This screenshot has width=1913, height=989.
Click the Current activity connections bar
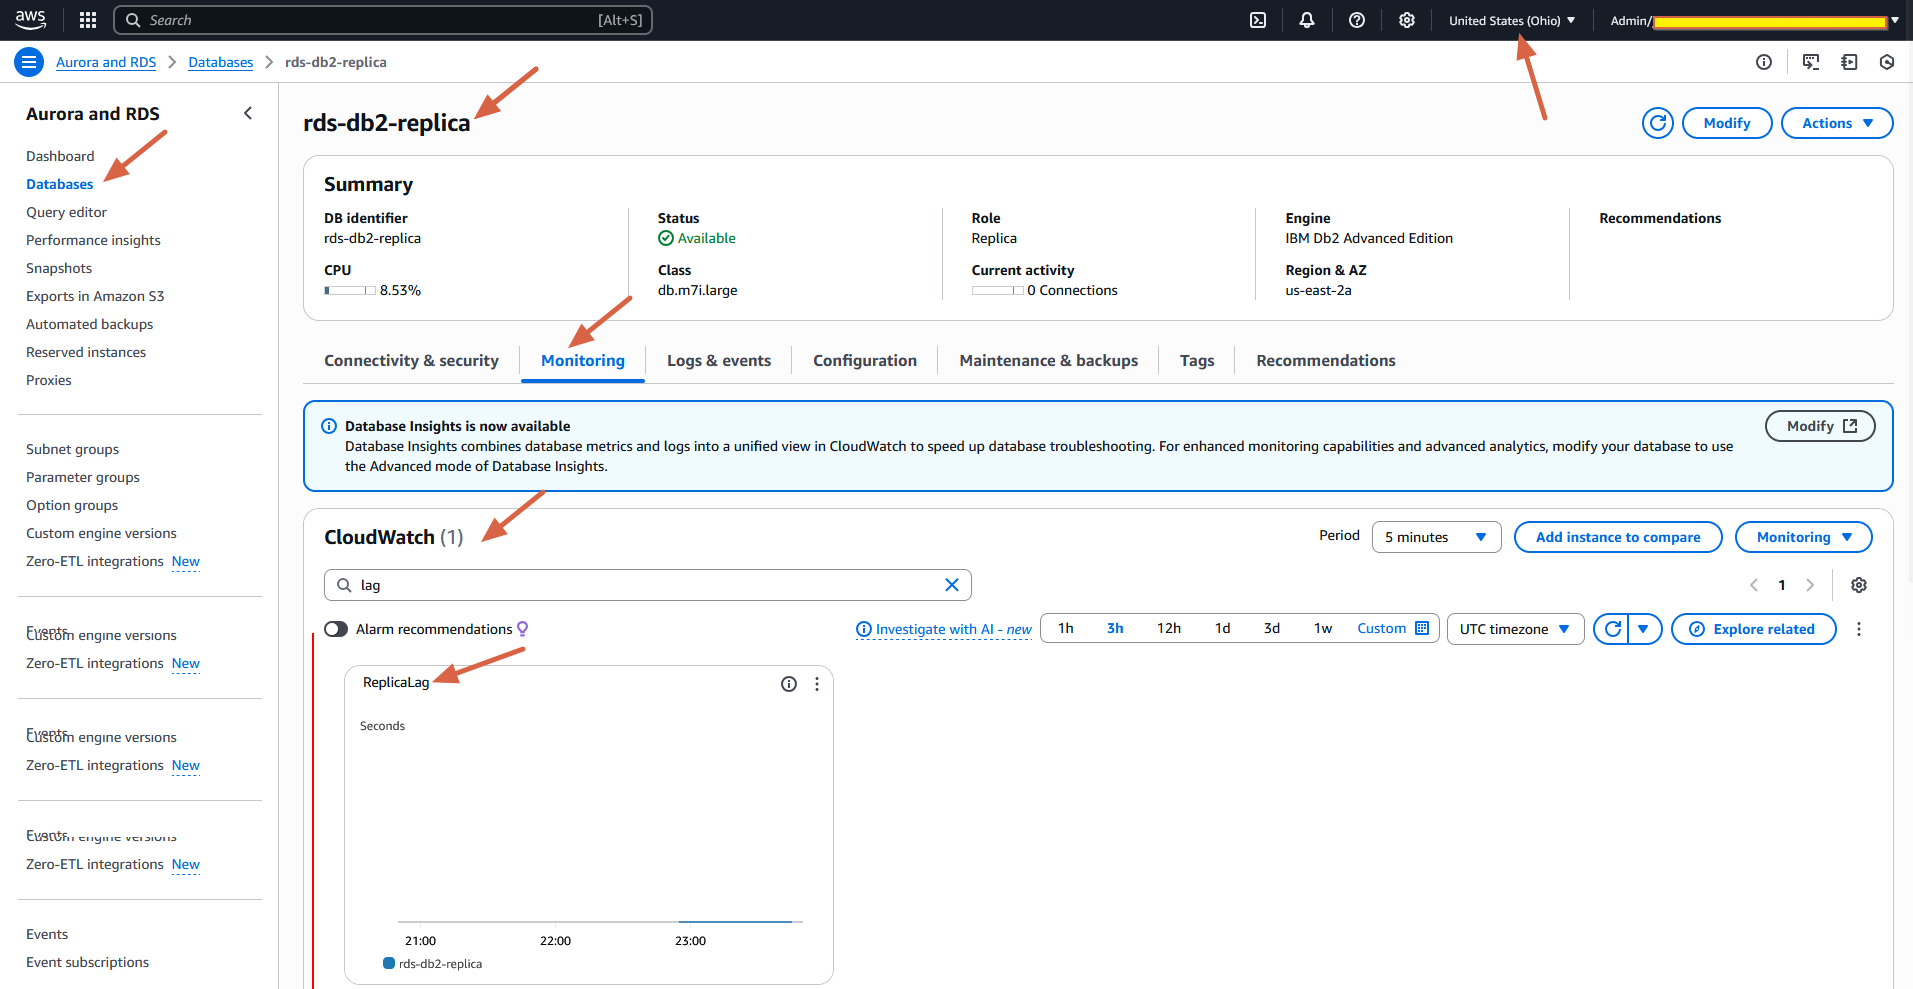click(997, 290)
